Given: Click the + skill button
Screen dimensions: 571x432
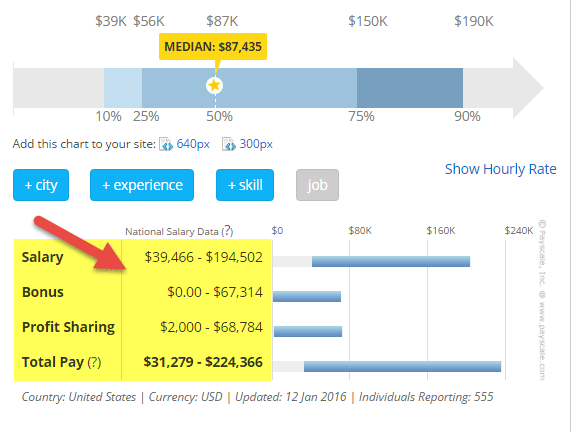Looking at the screenshot, I should point(245,185).
